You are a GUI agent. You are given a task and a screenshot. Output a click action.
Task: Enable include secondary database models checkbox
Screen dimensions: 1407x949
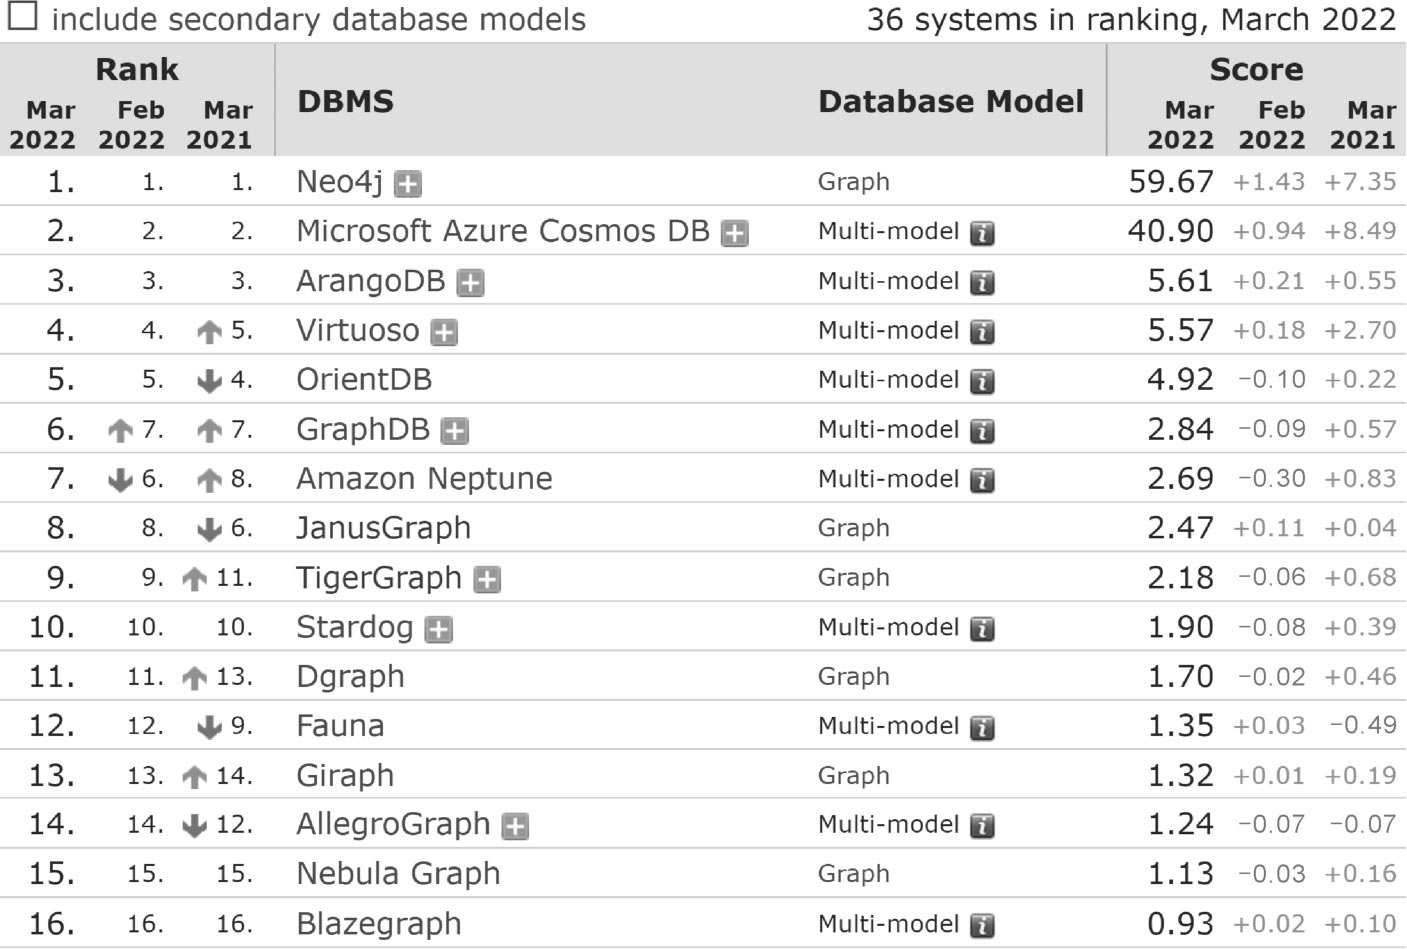click(23, 16)
